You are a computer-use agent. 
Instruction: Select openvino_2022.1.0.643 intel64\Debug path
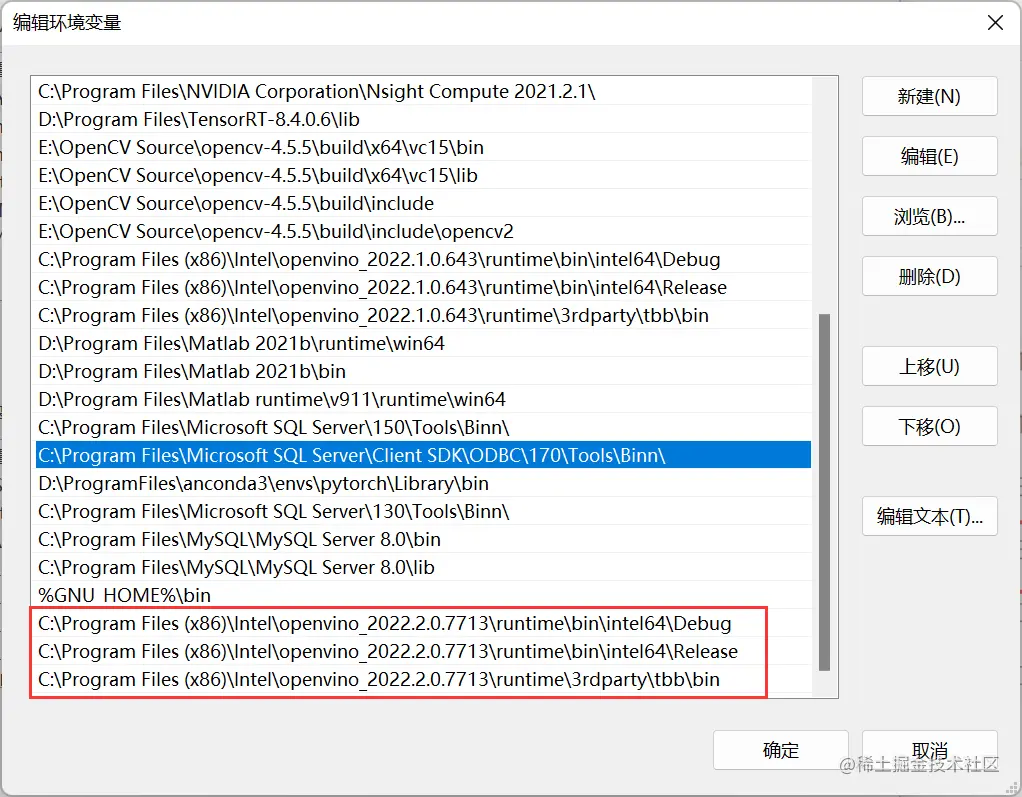pos(424,259)
